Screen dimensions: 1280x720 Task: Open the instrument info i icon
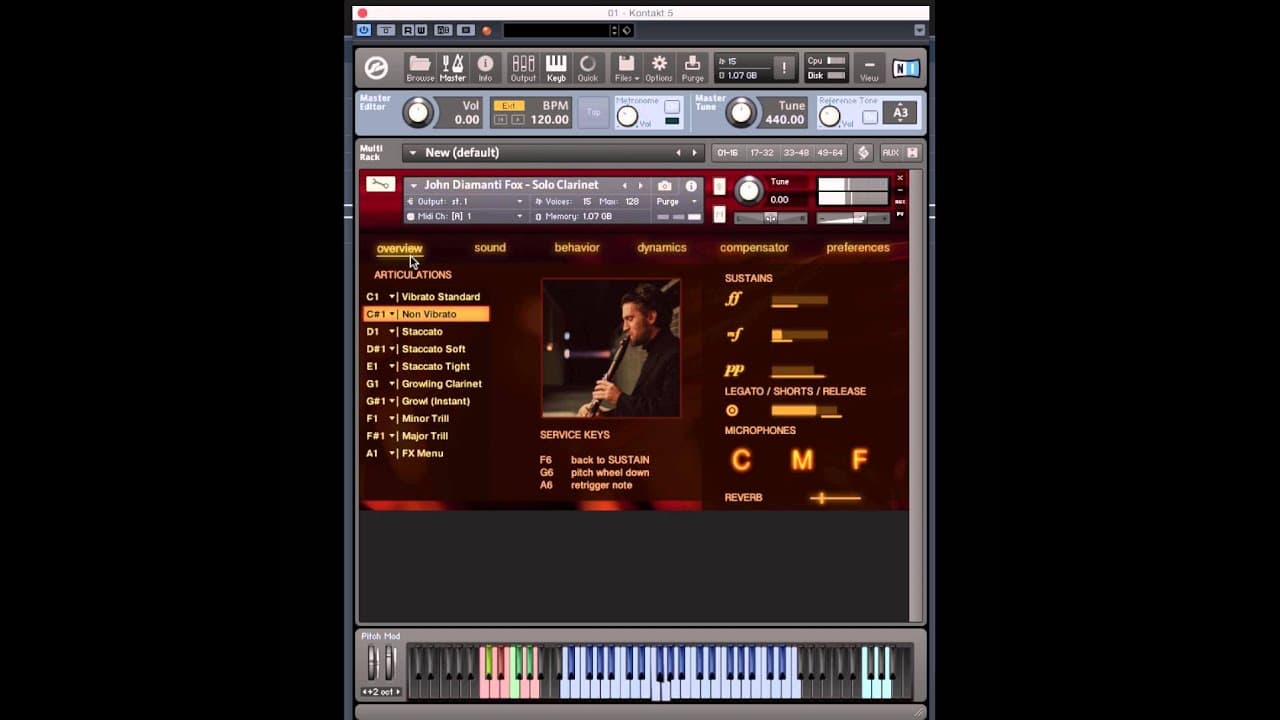[691, 186]
